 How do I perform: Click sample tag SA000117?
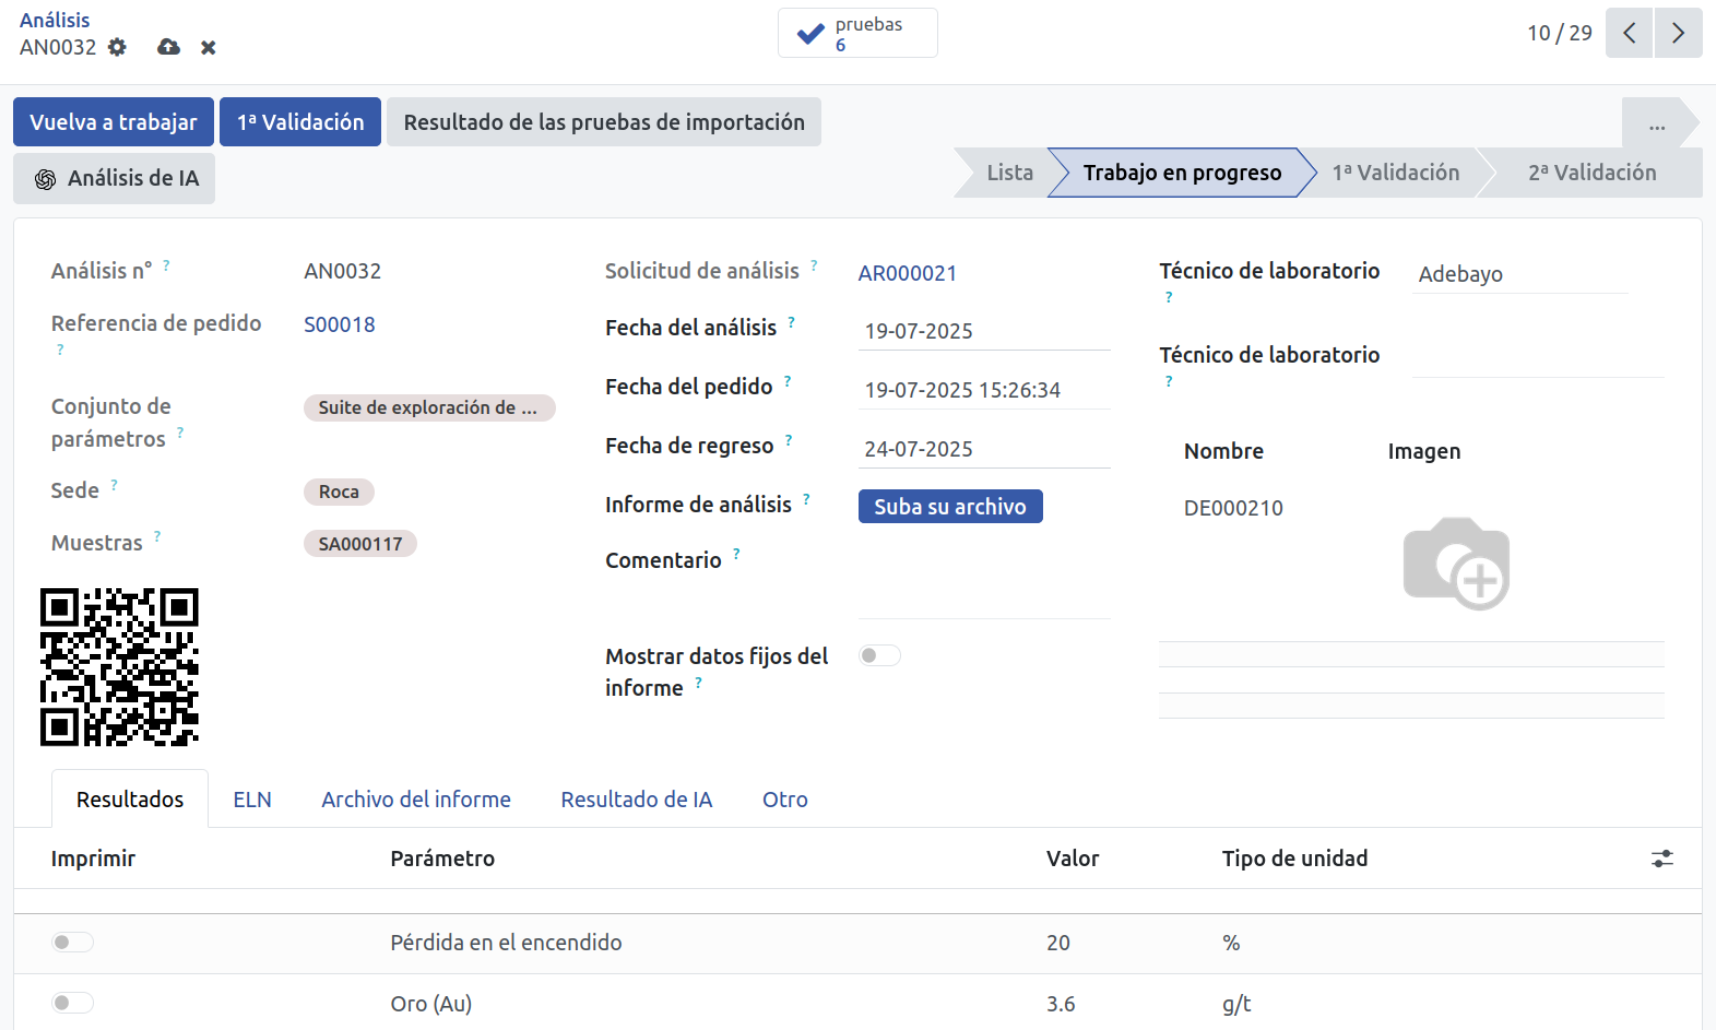pos(360,543)
